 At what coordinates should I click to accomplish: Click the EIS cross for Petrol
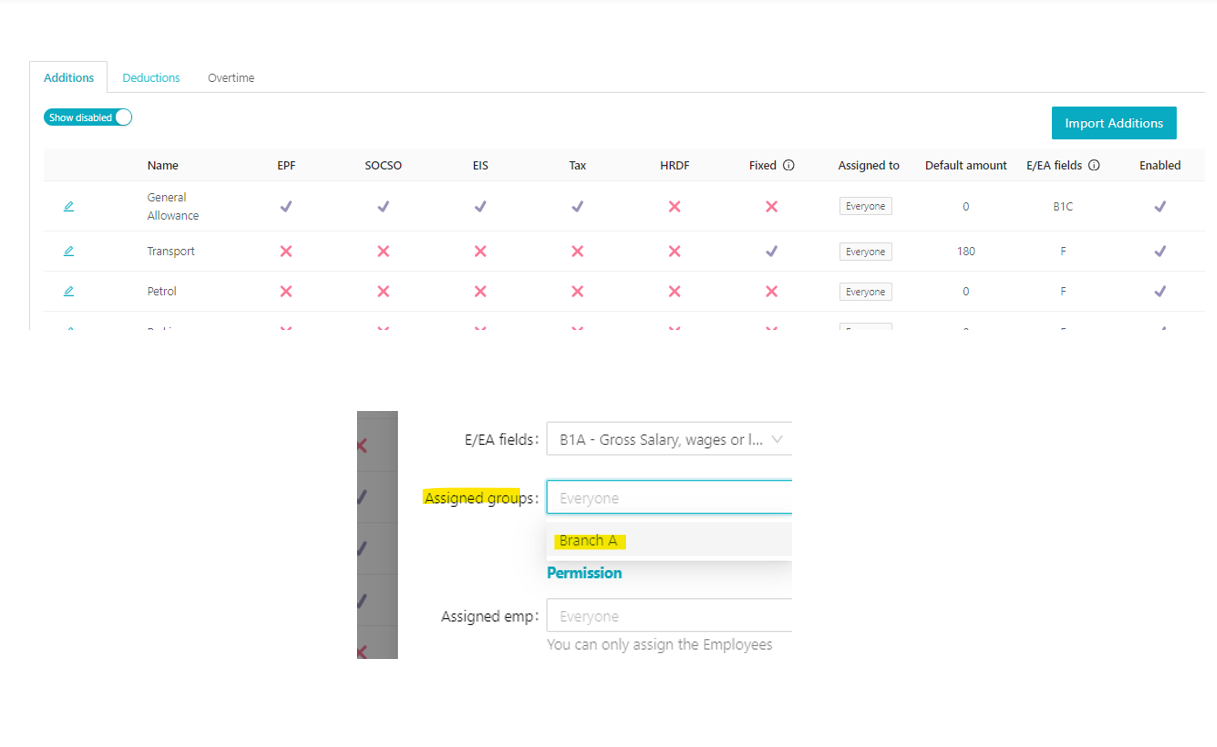tap(480, 291)
